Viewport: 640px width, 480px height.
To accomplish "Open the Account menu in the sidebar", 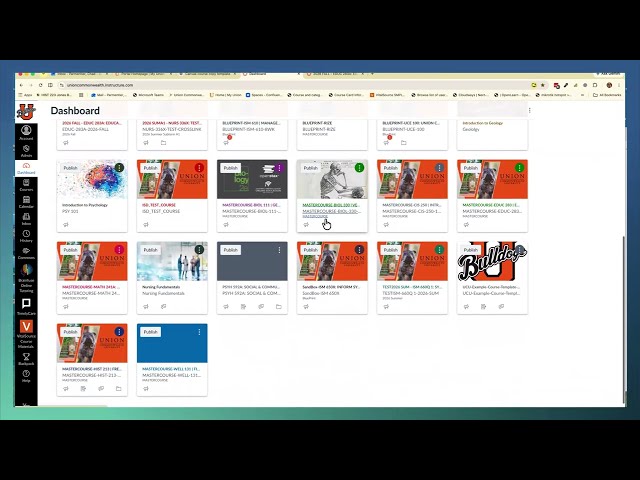I will [26, 133].
